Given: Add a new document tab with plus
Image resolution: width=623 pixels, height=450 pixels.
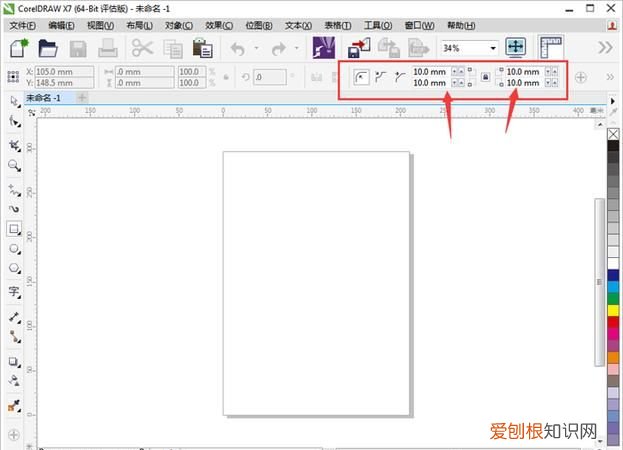Looking at the screenshot, I should click(82, 97).
